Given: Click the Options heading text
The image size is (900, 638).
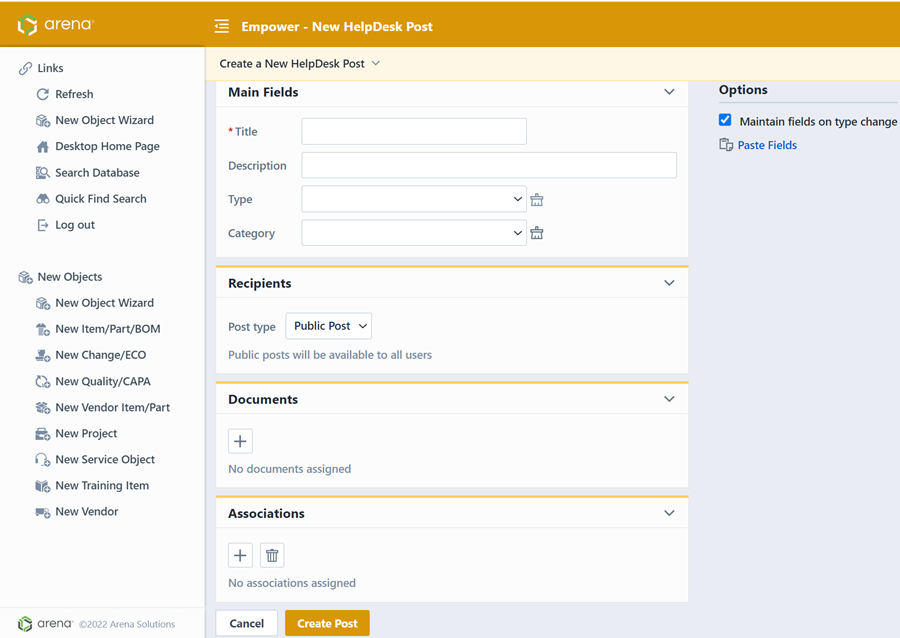Looking at the screenshot, I should click(x=743, y=90).
